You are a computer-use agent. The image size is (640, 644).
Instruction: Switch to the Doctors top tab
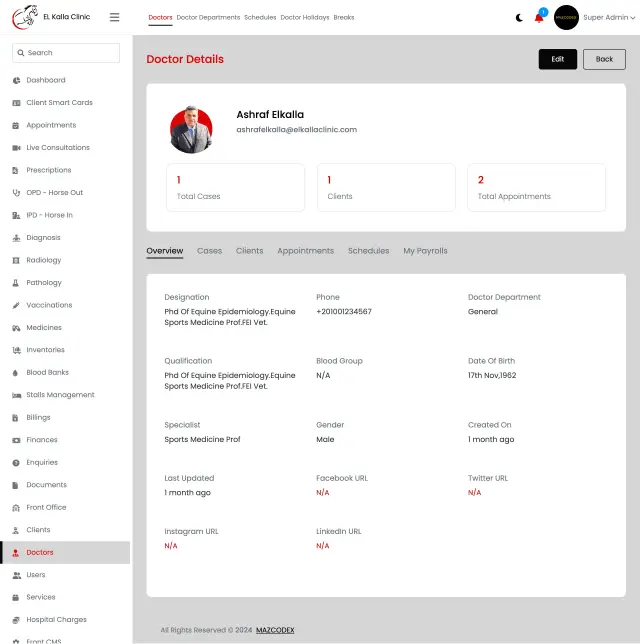tap(160, 17)
